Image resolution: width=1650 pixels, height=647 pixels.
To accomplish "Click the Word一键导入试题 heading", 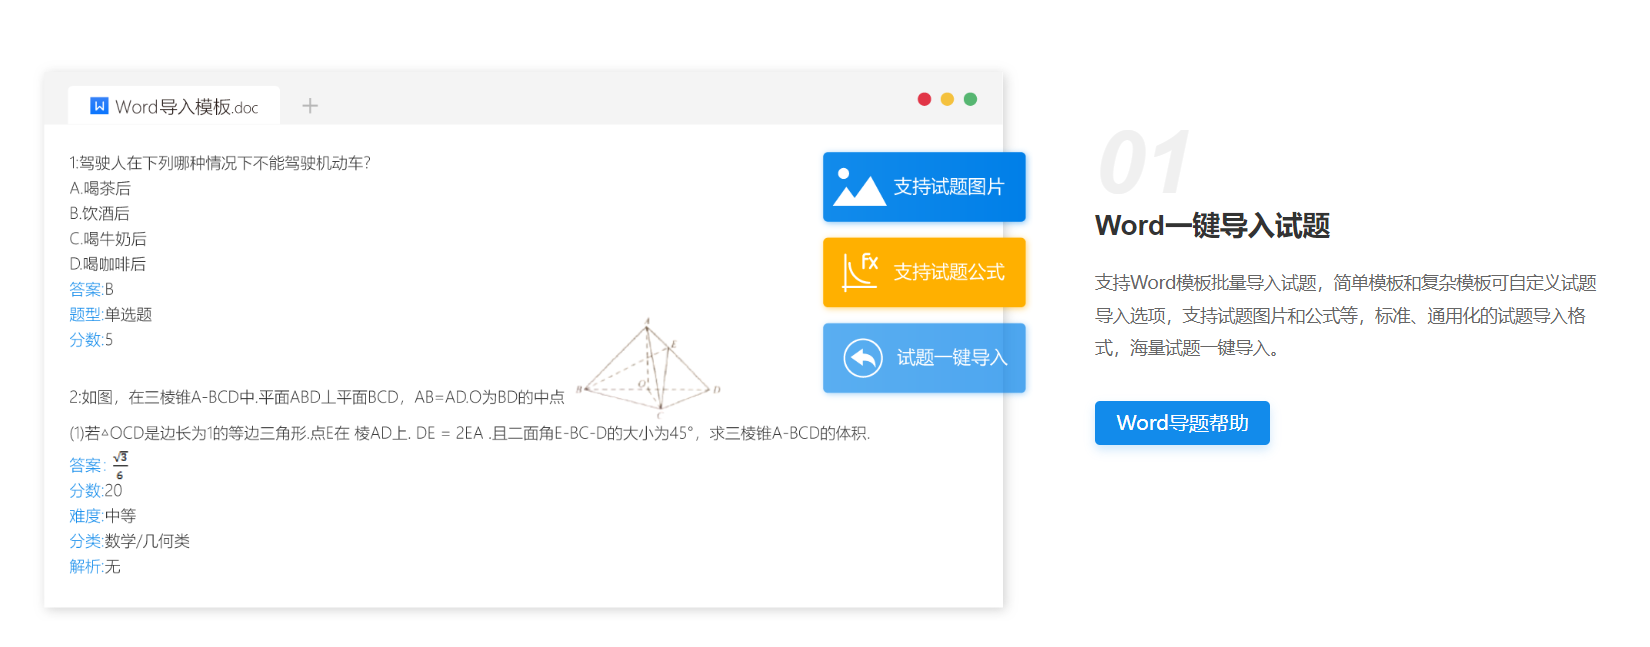I will click(x=1211, y=226).
